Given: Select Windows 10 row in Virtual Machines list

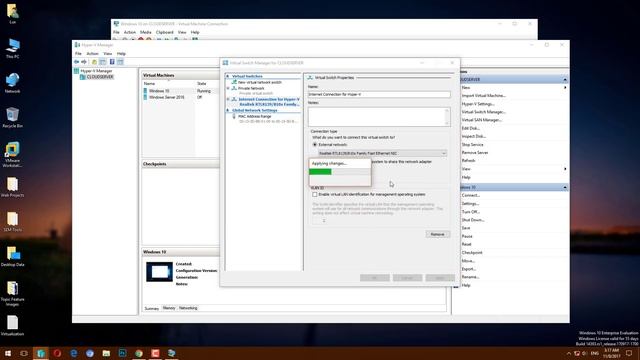Looking at the screenshot, I should tap(181, 91).
